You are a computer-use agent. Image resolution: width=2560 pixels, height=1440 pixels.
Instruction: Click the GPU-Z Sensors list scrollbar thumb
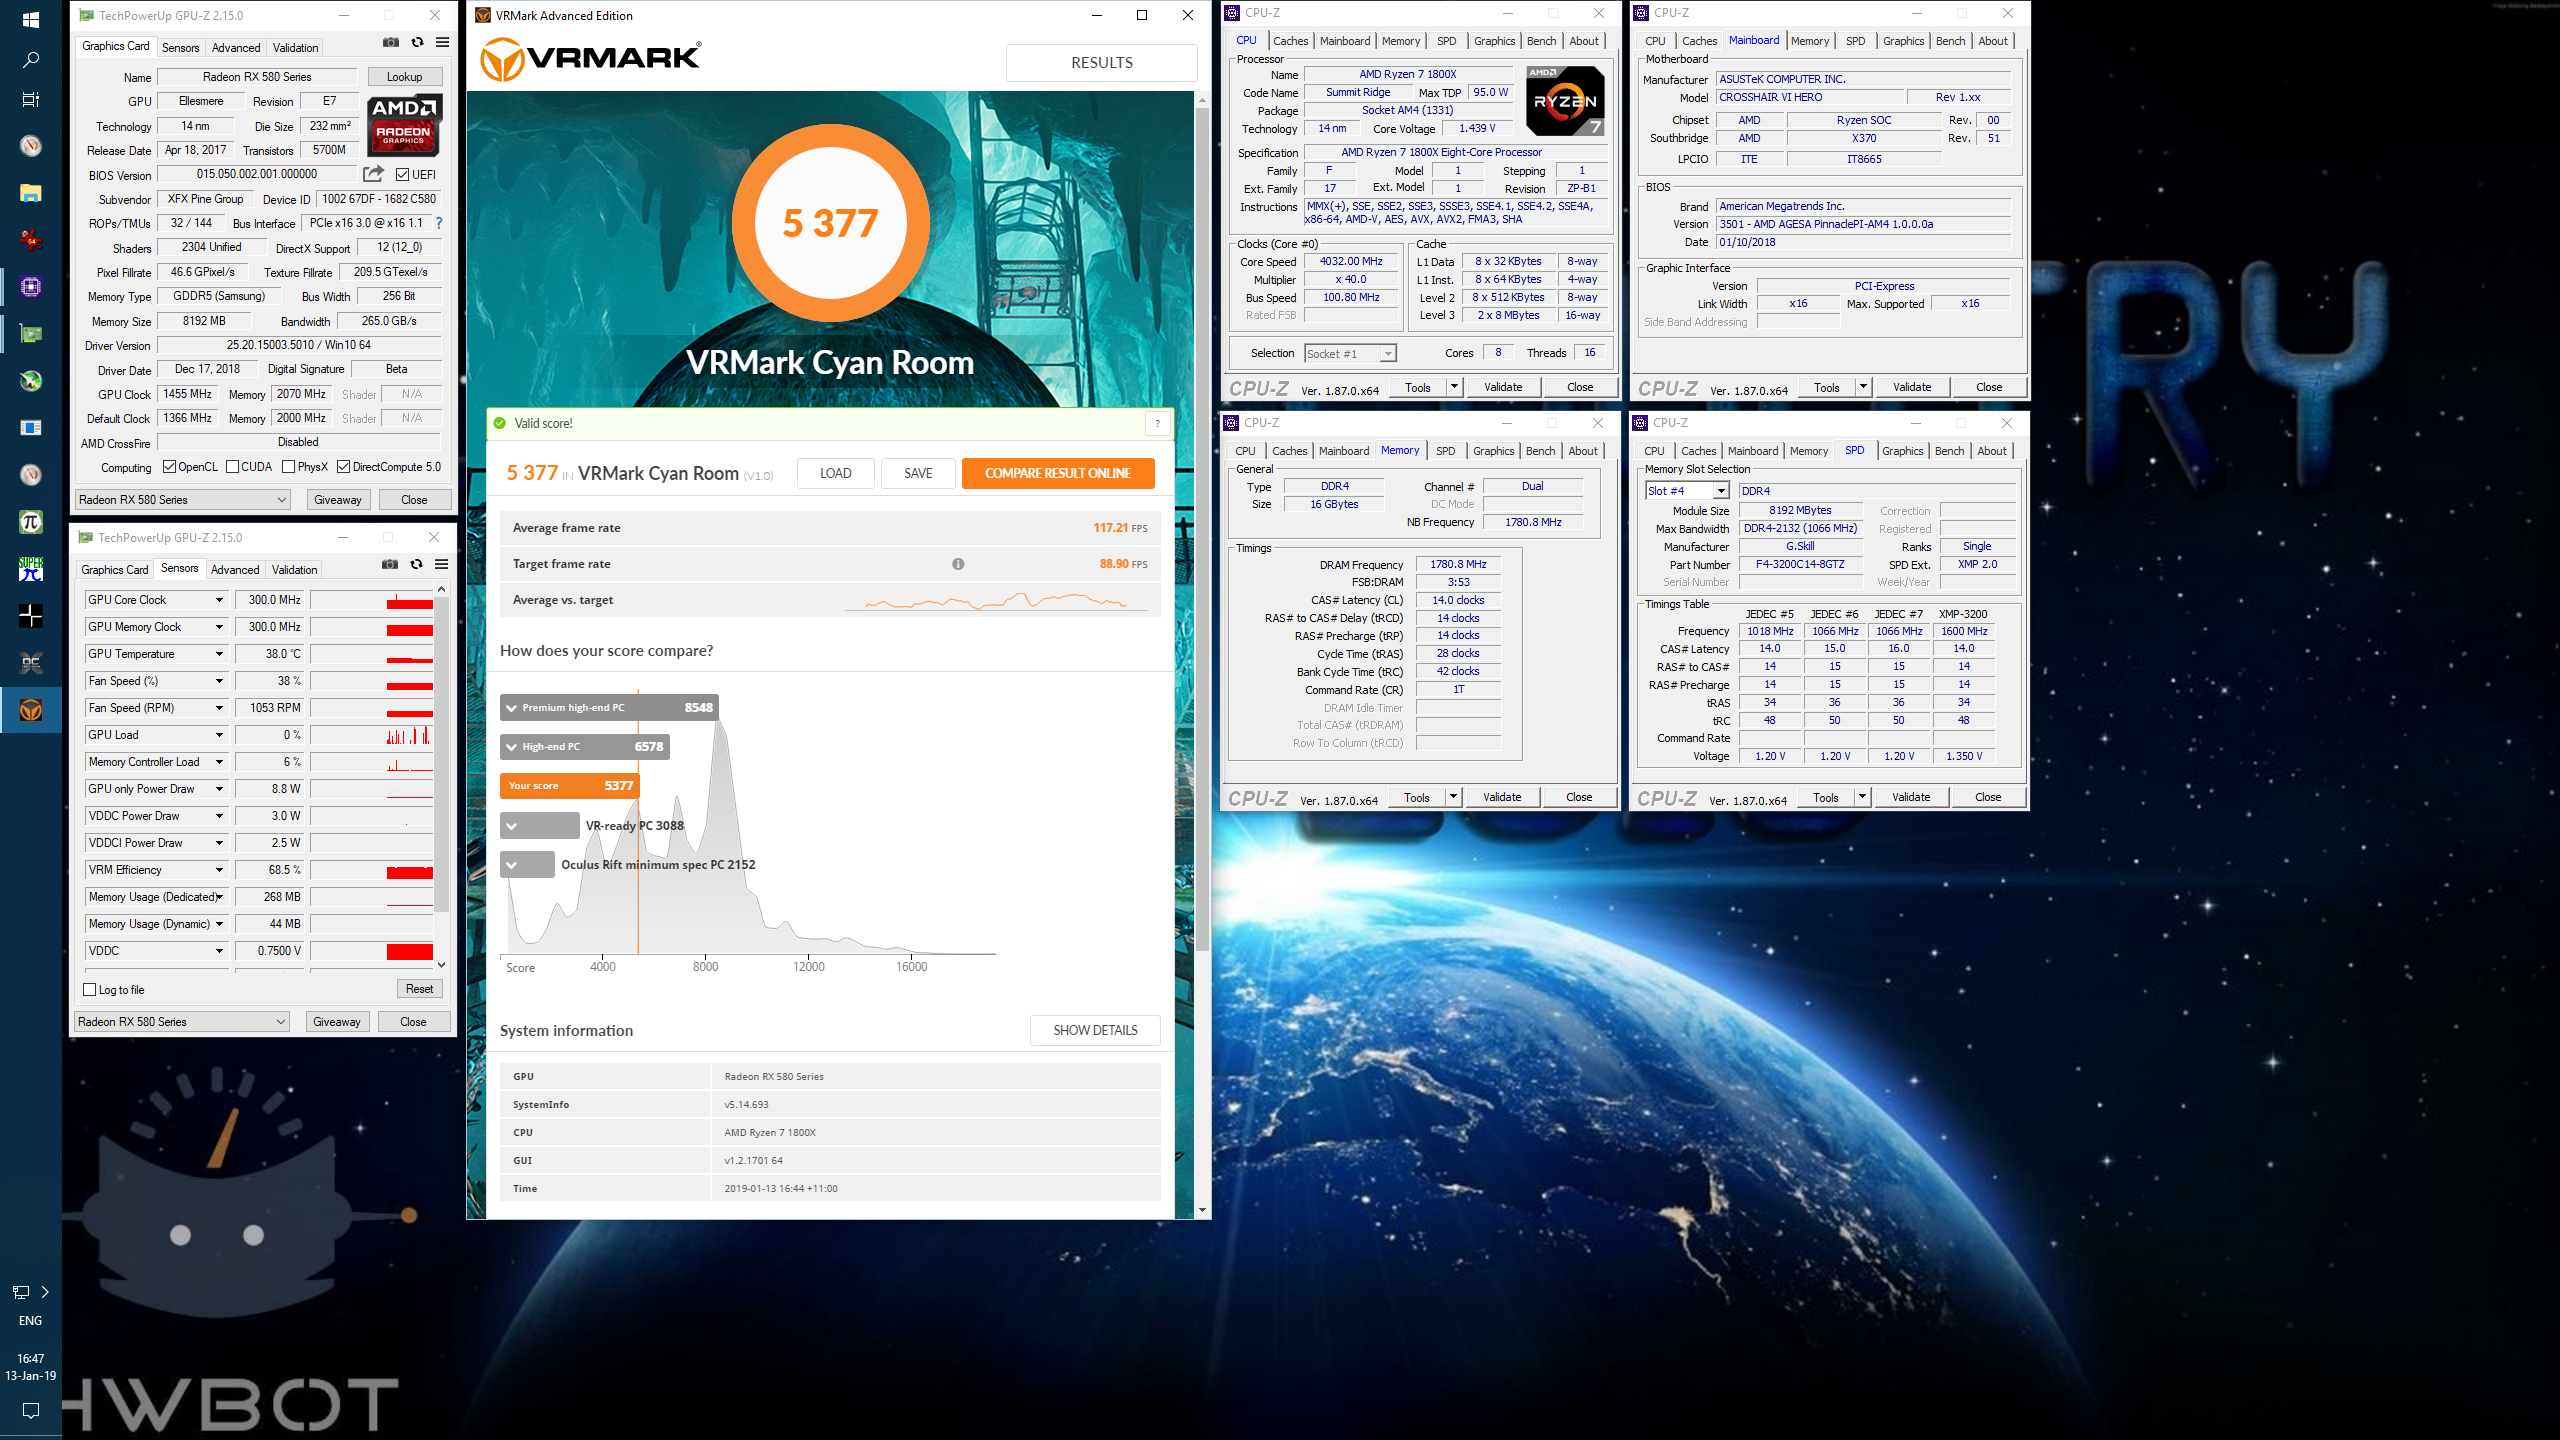pos(441,755)
